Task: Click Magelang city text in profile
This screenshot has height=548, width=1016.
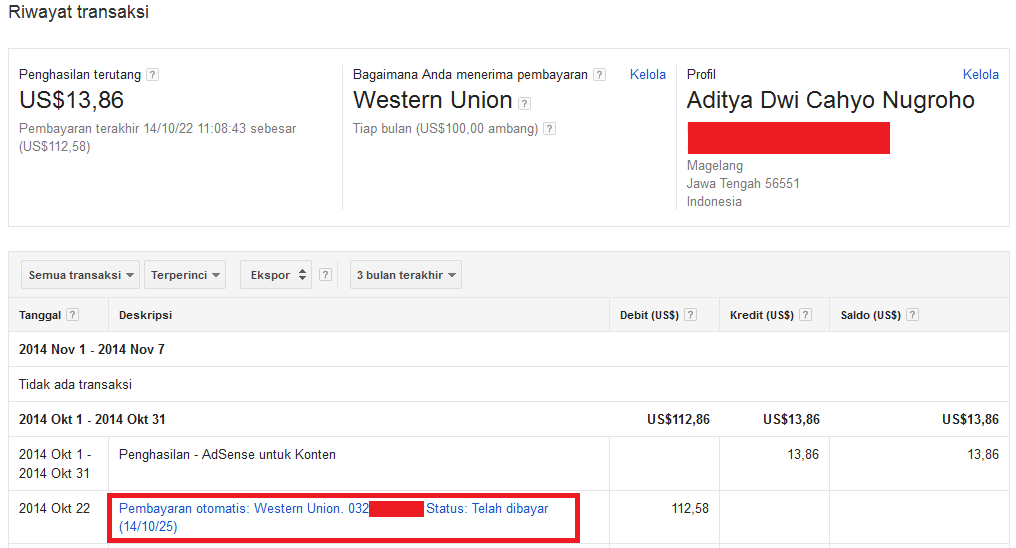Action: click(715, 166)
